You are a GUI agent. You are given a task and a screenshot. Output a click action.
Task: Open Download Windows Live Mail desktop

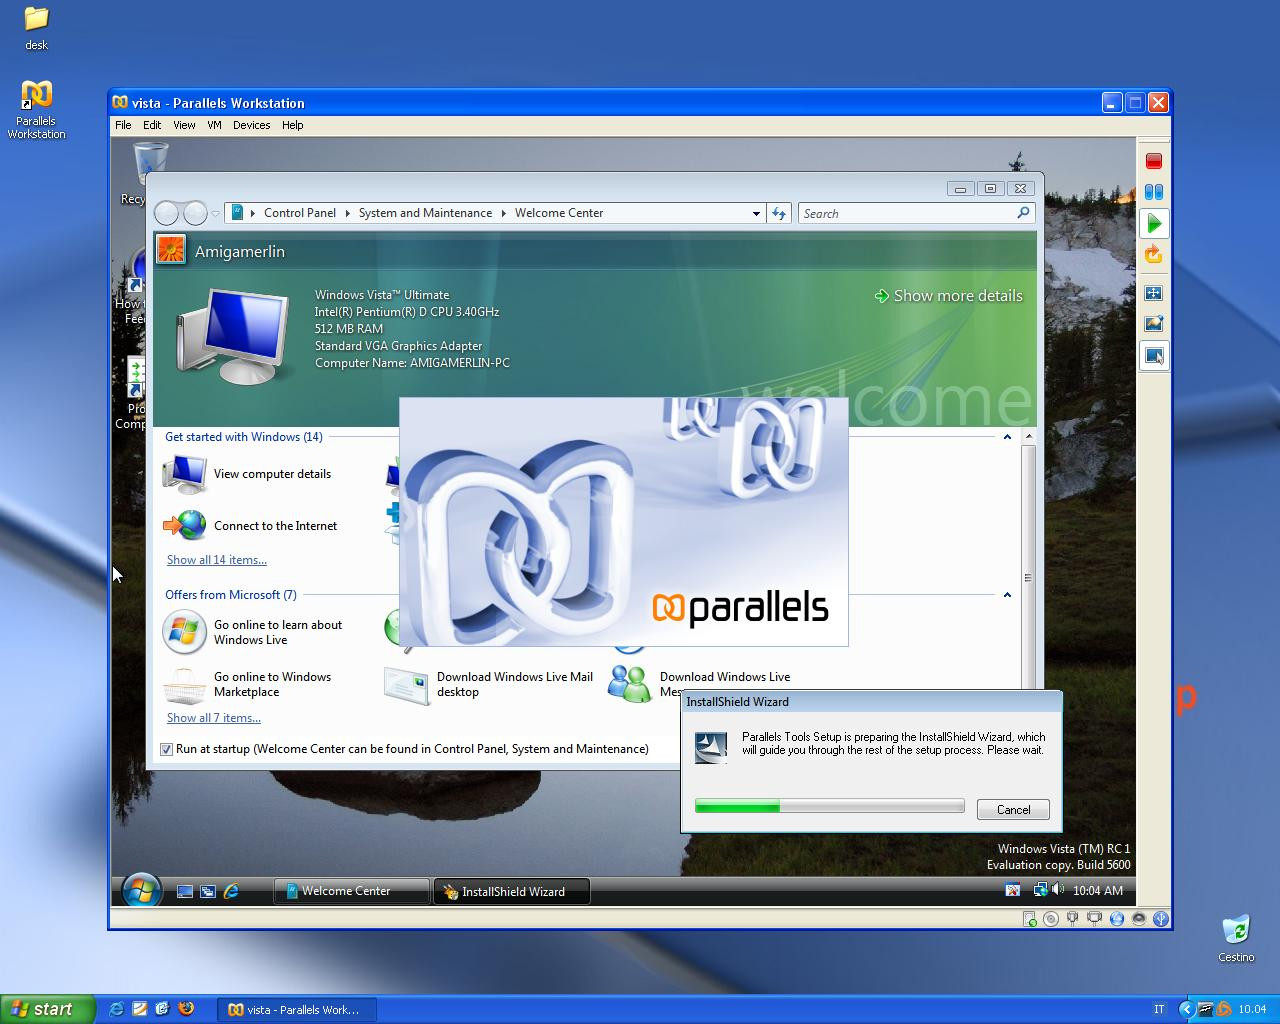click(490, 684)
